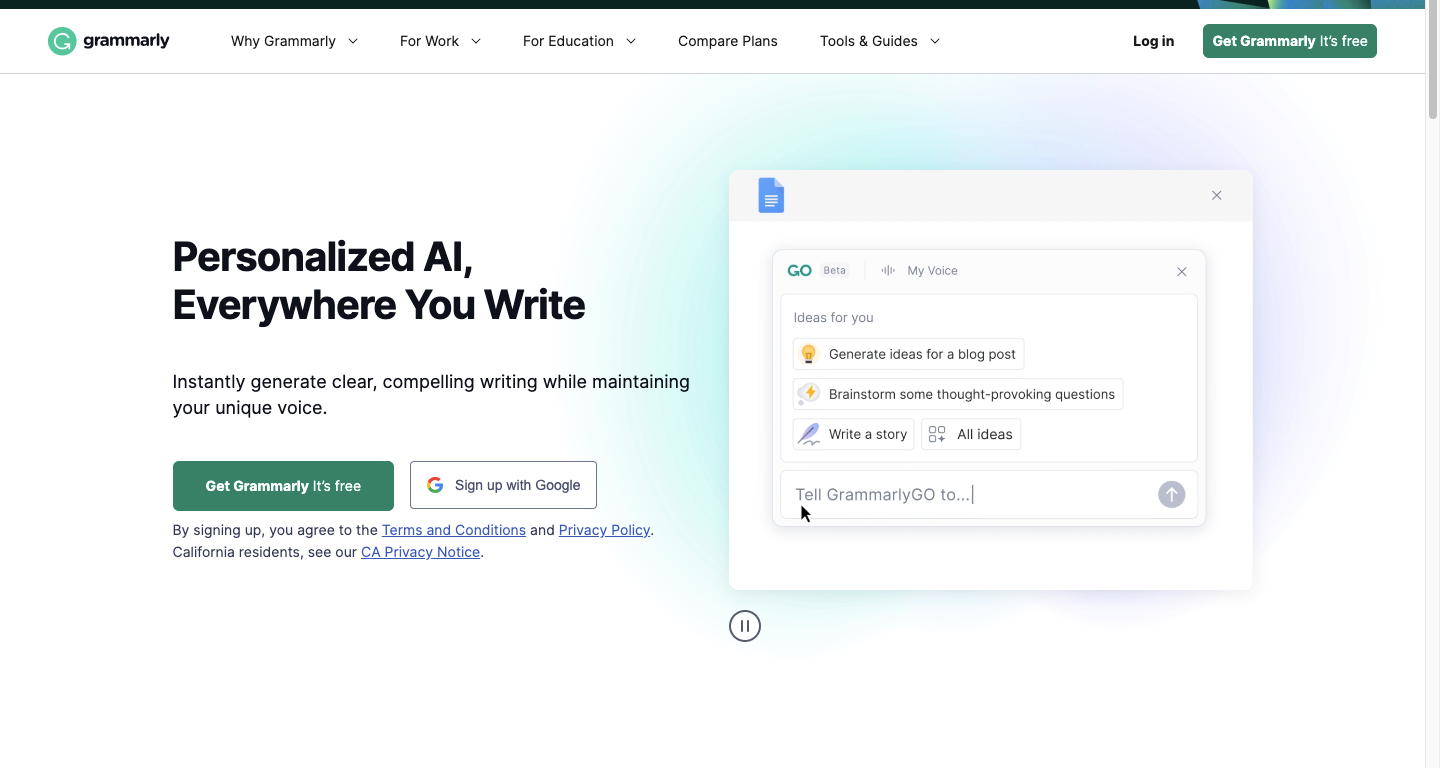Click the Ideas for you heading

click(x=833, y=318)
